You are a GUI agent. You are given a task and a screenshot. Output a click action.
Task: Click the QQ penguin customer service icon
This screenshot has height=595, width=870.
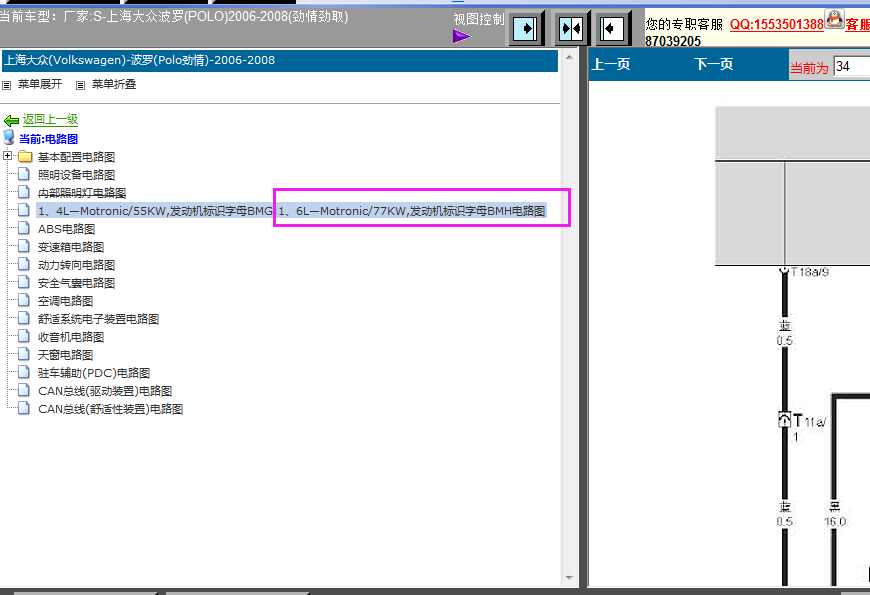[x=834, y=19]
